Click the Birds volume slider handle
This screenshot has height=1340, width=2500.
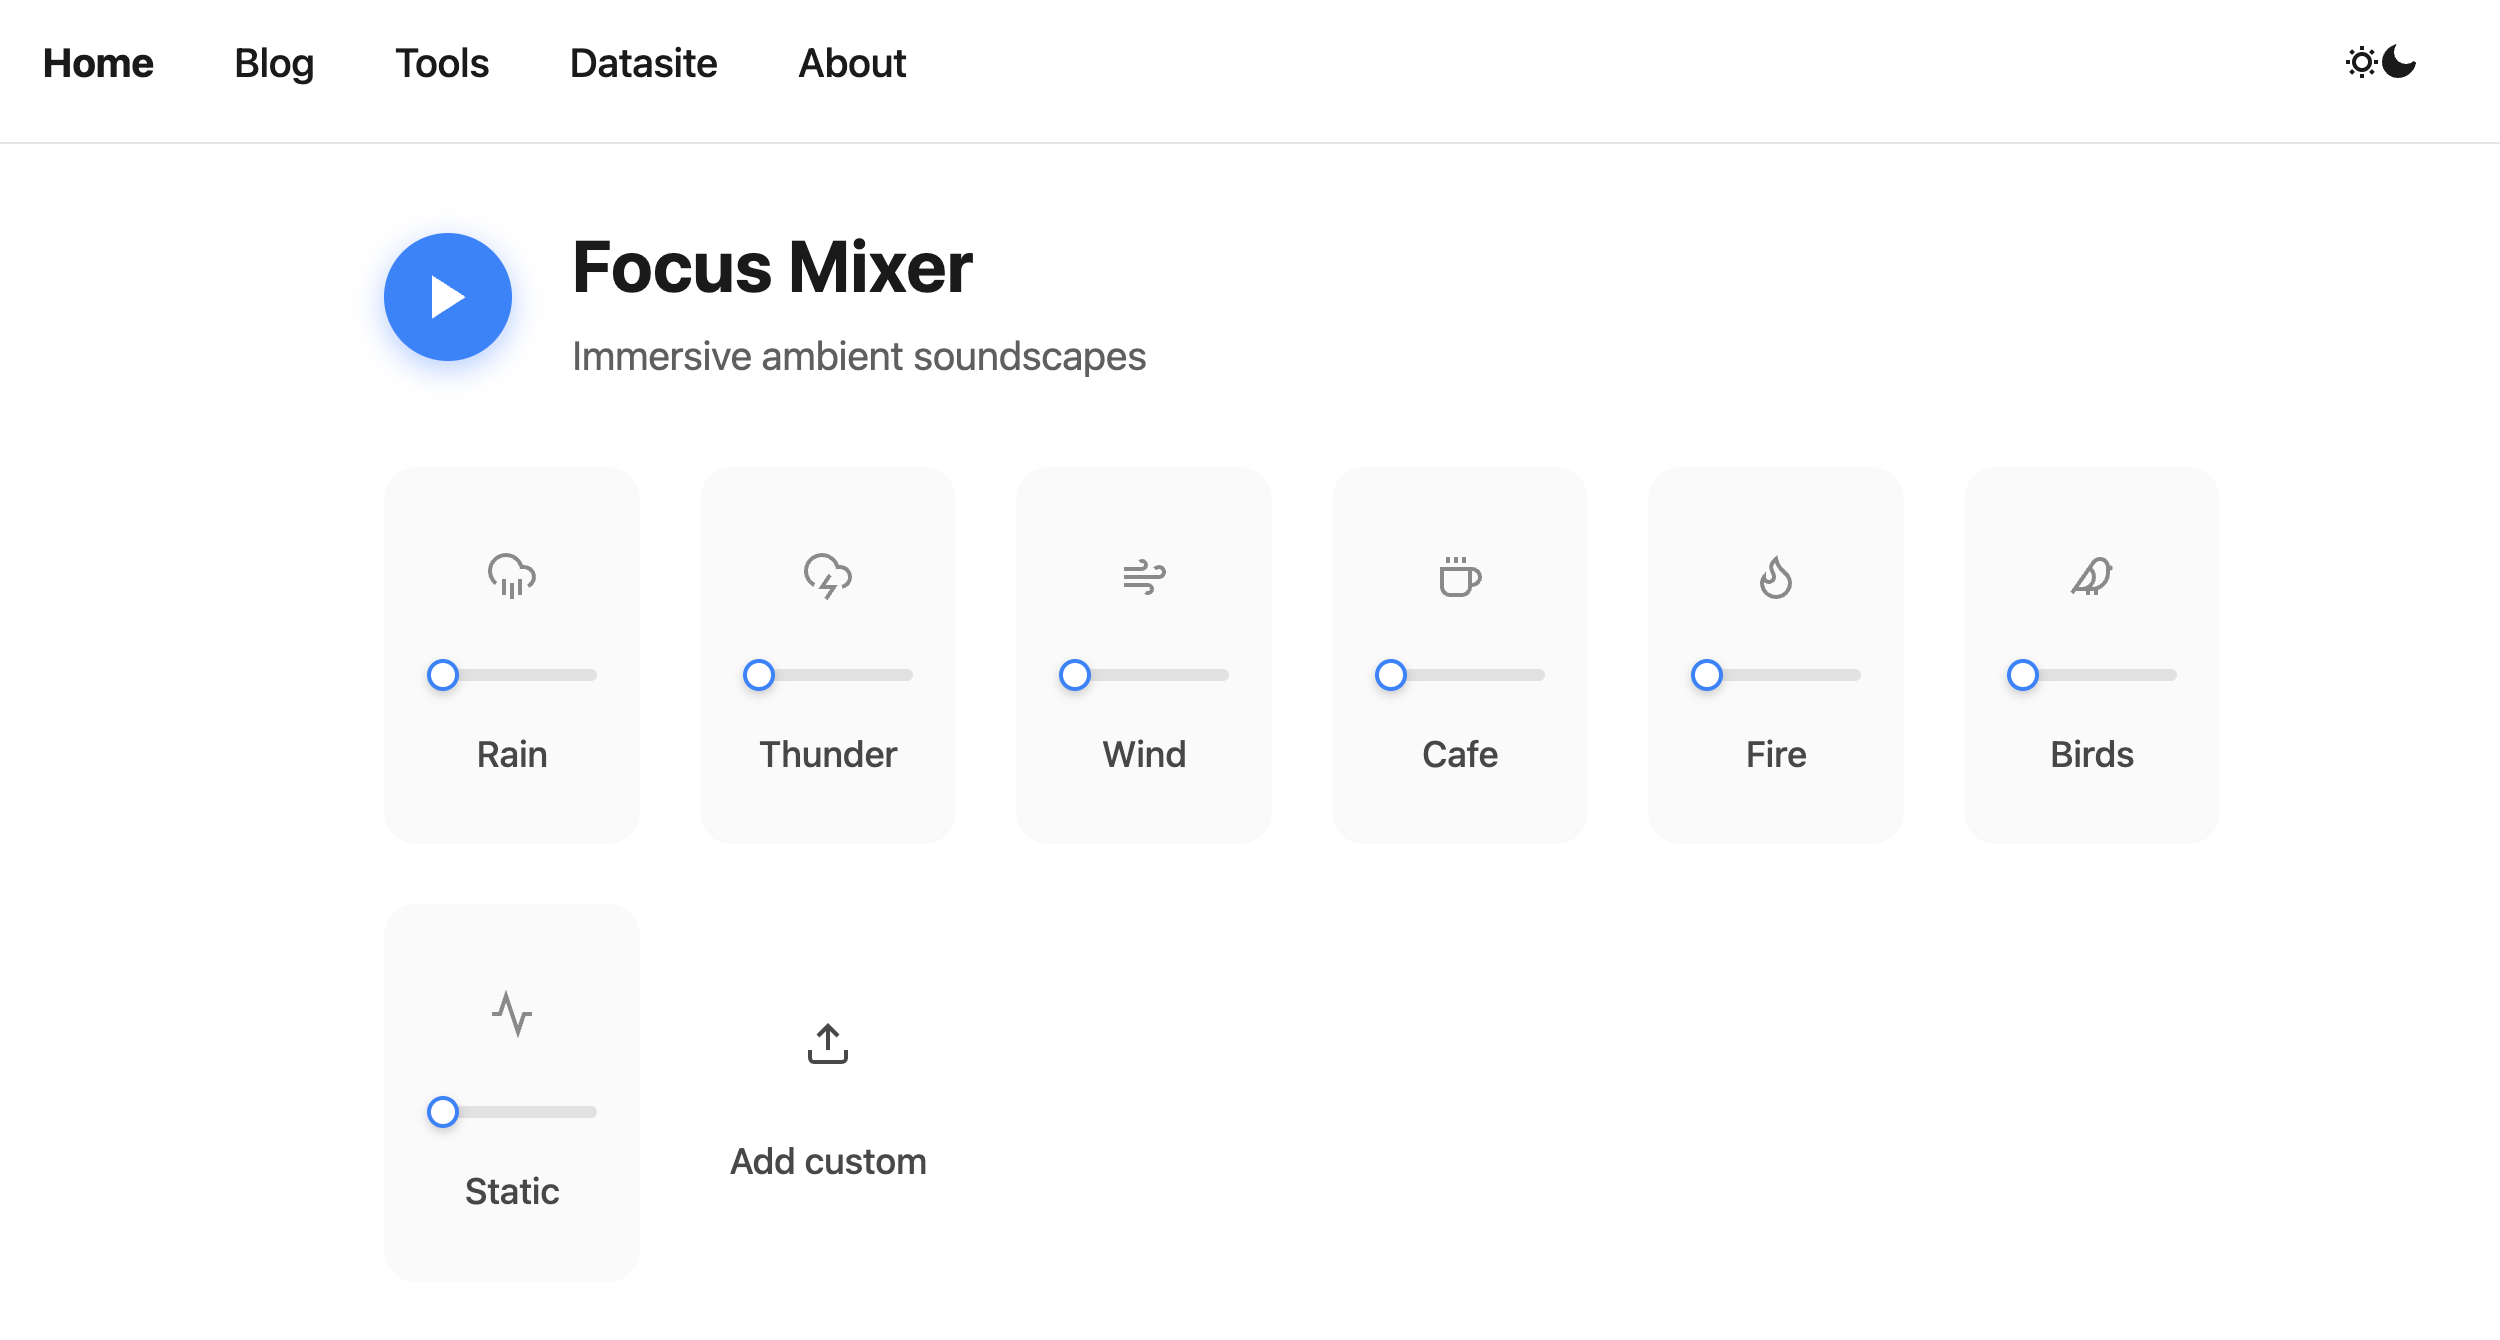2023,675
